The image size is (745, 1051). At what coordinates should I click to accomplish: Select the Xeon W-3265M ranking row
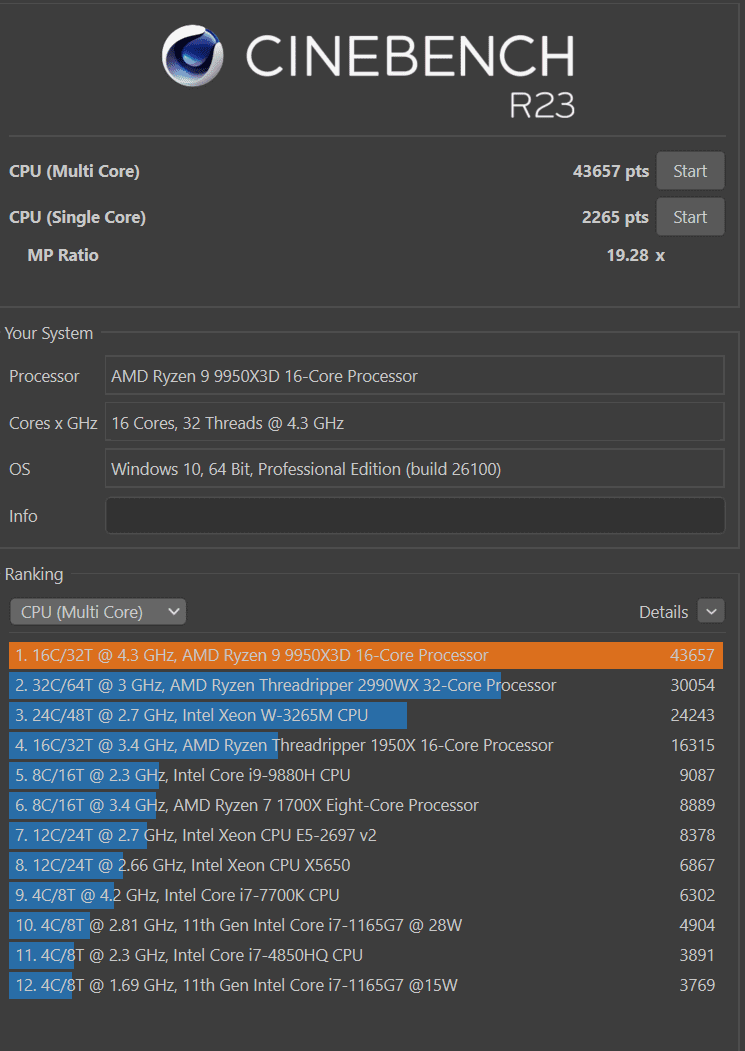(365, 716)
